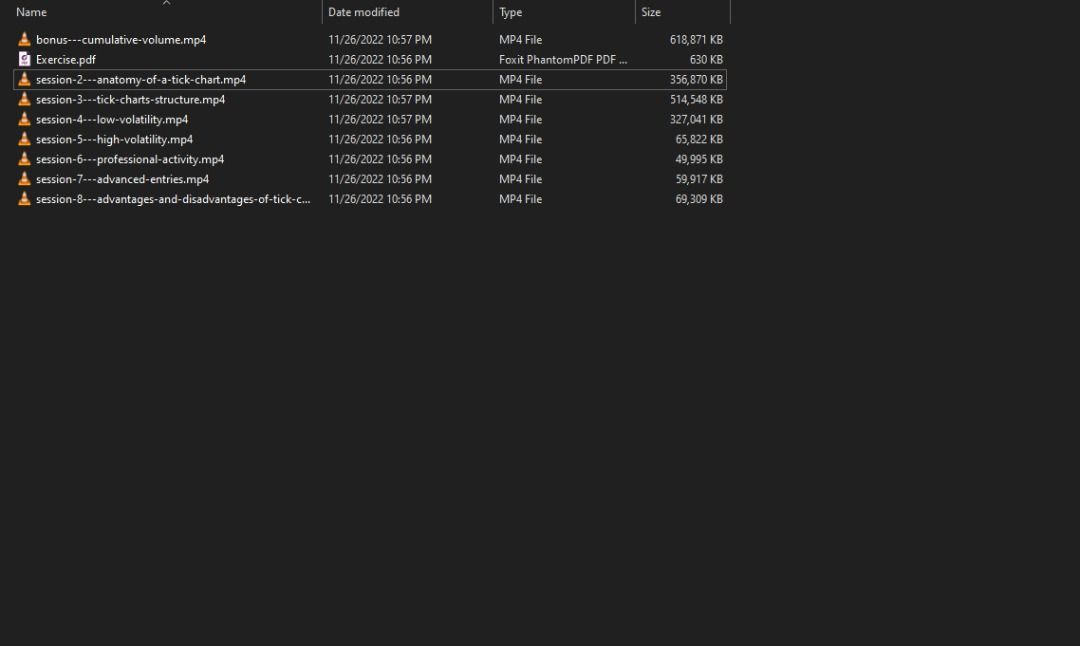The image size is (1080, 646).
Task: Click VLC icon of session-3 tick-charts-structure file
Action: (25, 100)
